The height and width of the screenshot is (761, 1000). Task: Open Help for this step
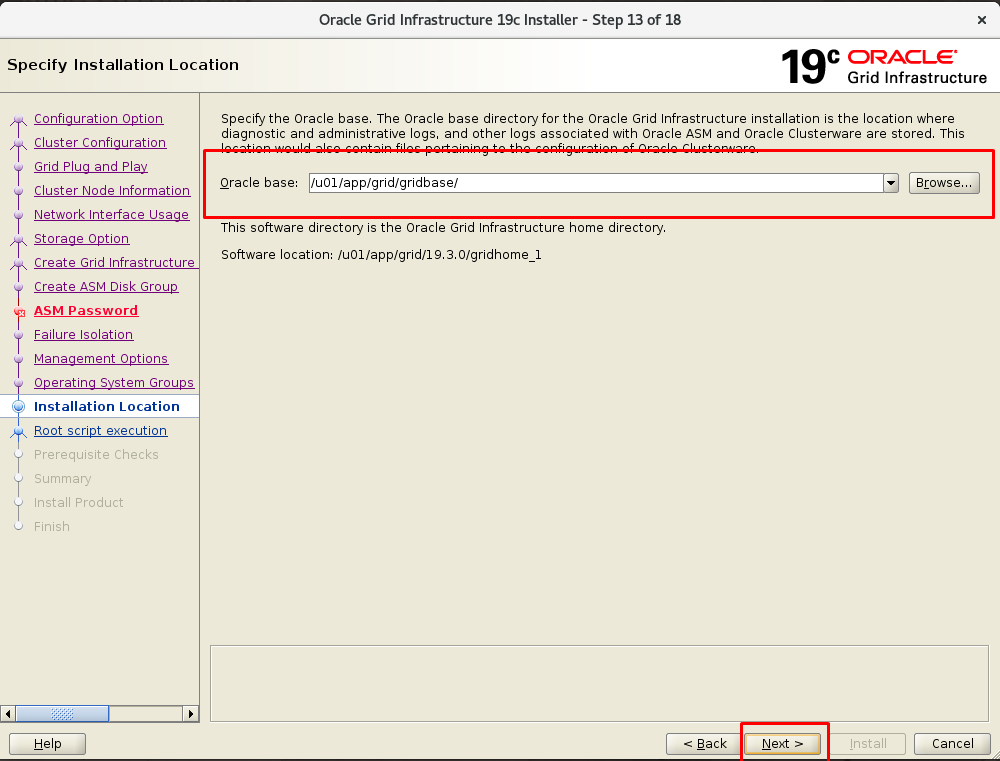47,744
